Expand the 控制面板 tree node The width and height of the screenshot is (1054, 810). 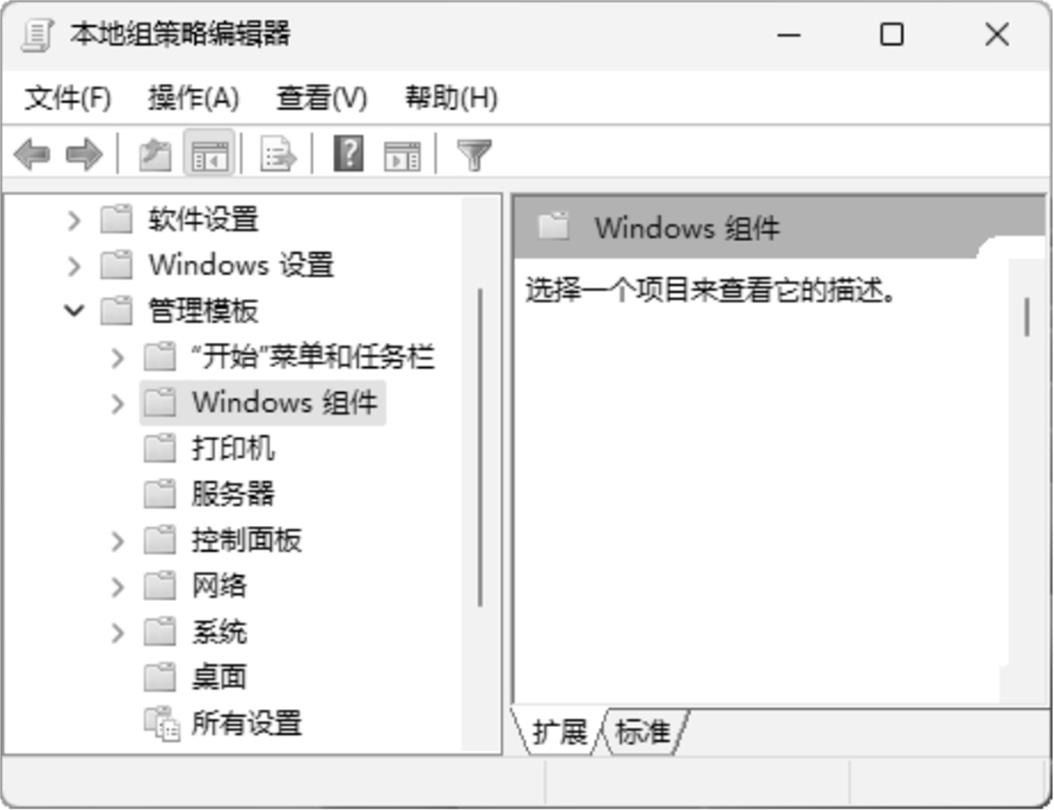[118, 540]
